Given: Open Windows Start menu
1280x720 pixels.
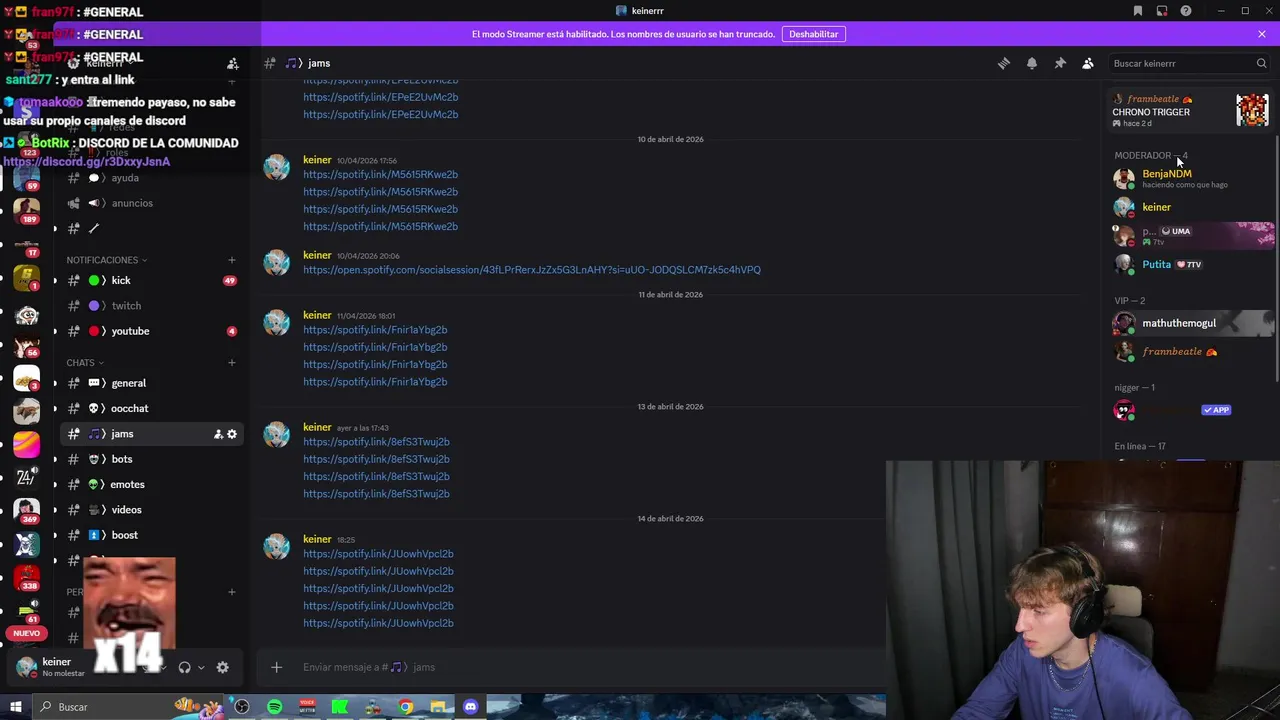Looking at the screenshot, I should tap(15, 707).
